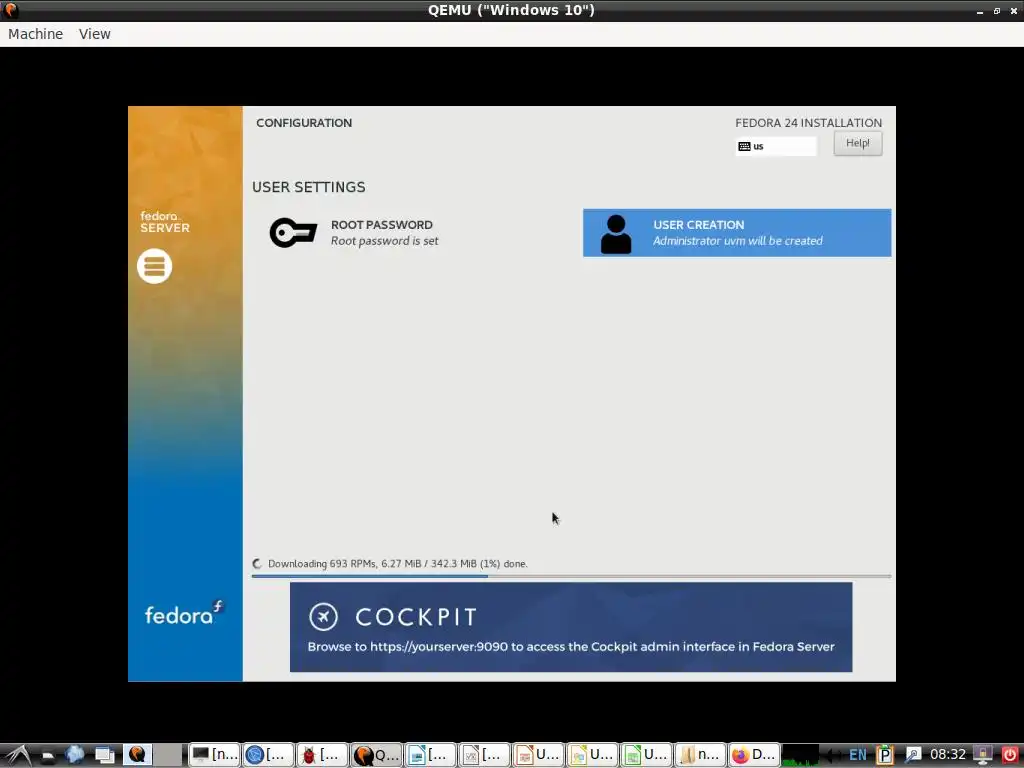
Task: Open the User Creation settings
Action: 737,232
